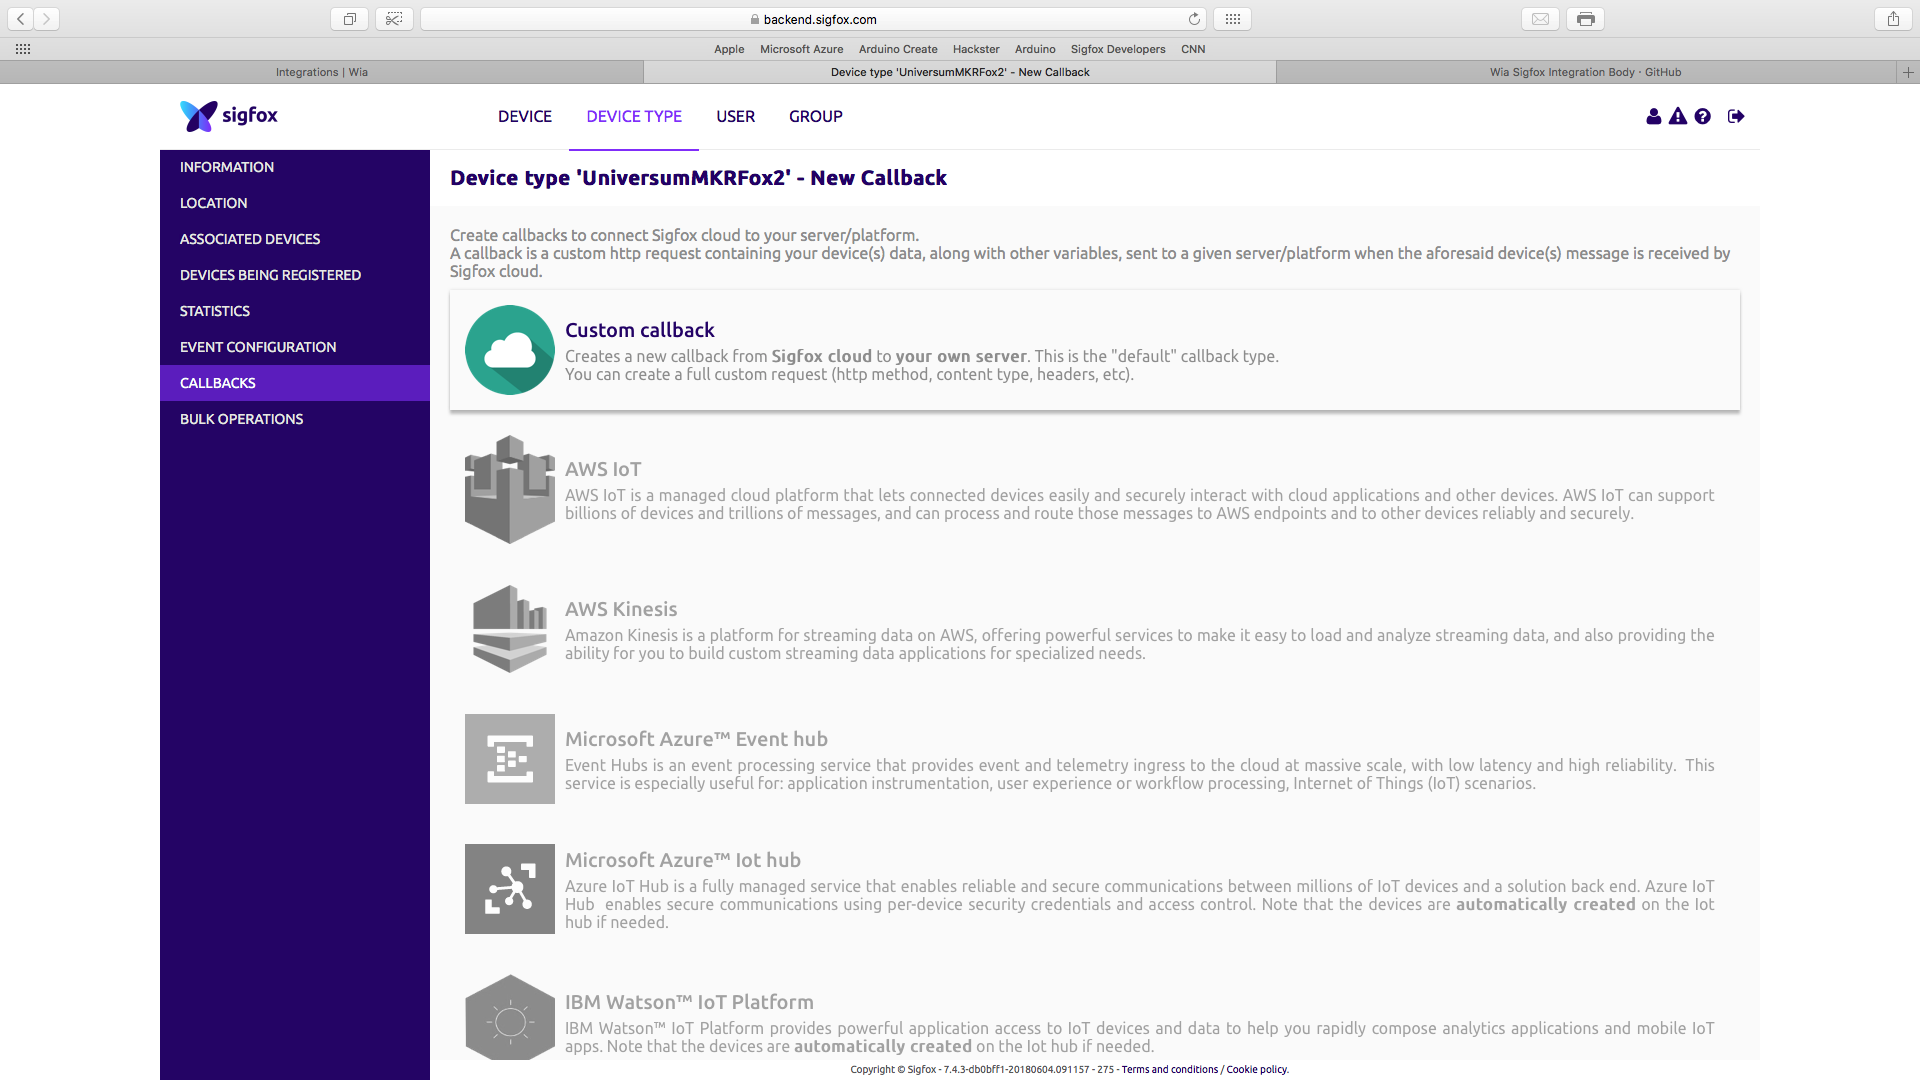This screenshot has height=1080, width=1920.
Task: Open the help question mark icon
Action: [x=1703, y=117]
